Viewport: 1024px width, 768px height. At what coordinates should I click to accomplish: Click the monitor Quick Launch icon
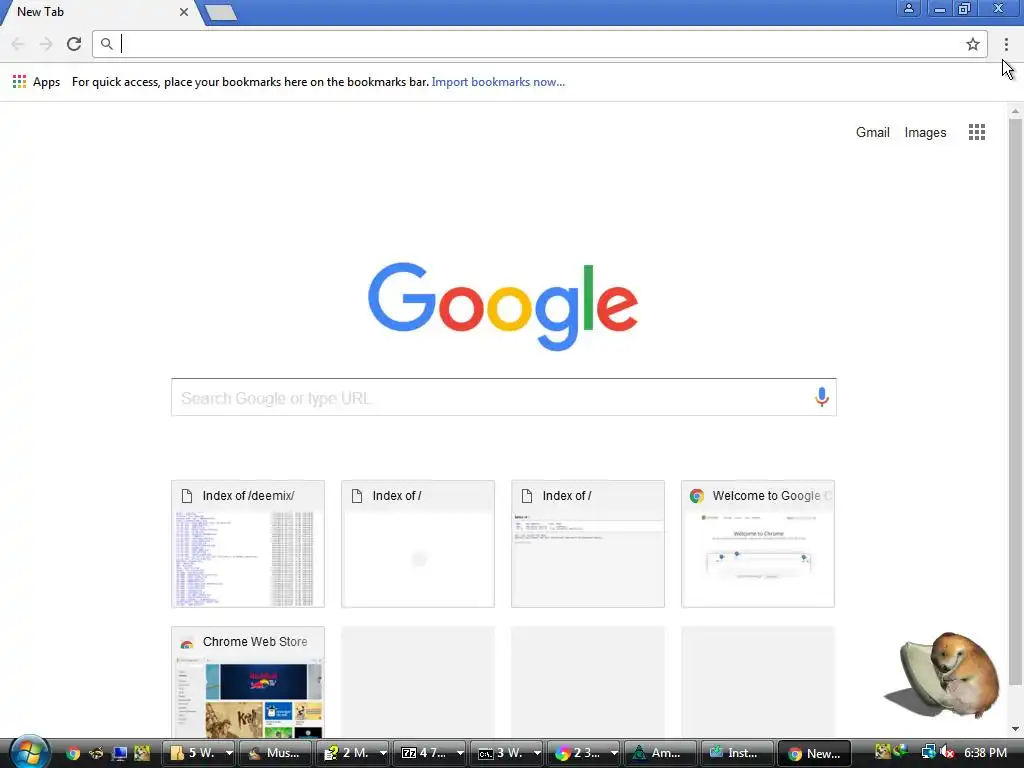119,753
